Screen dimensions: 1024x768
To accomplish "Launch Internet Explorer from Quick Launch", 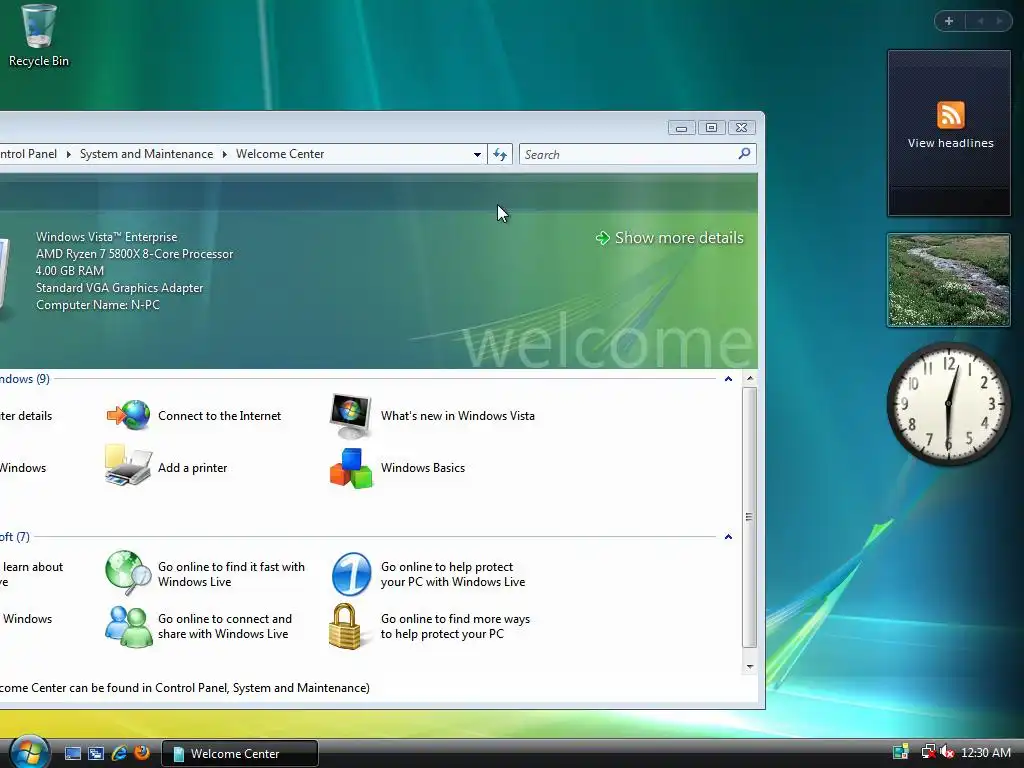I will (119, 754).
